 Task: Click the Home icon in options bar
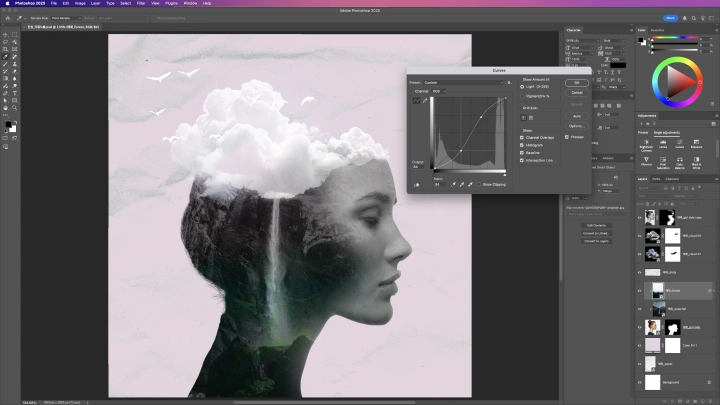8,18
